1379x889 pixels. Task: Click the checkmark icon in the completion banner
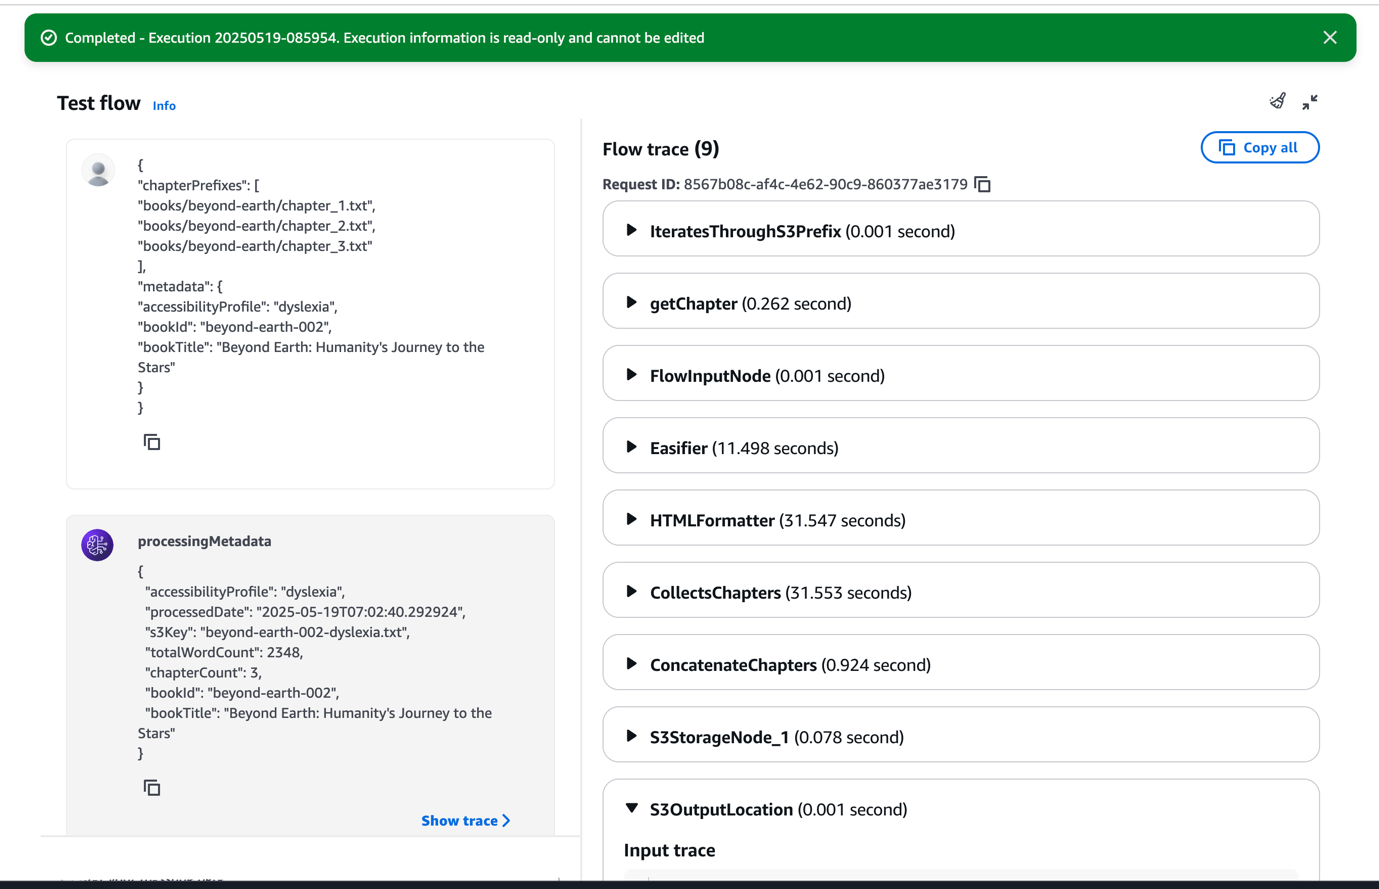[48, 37]
